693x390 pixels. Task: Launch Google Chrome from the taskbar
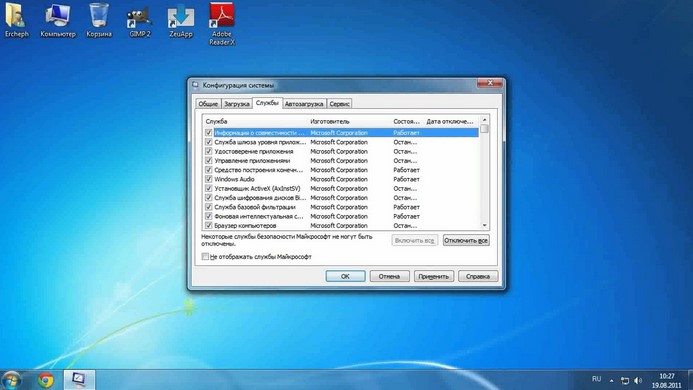[x=46, y=380]
